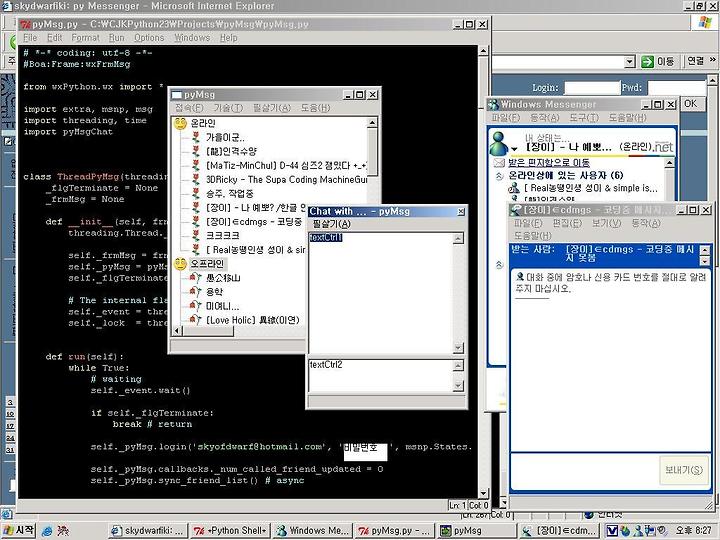
Task: Click the green arrow 이동 icon in Internet Explorer
Action: [x=647, y=62]
